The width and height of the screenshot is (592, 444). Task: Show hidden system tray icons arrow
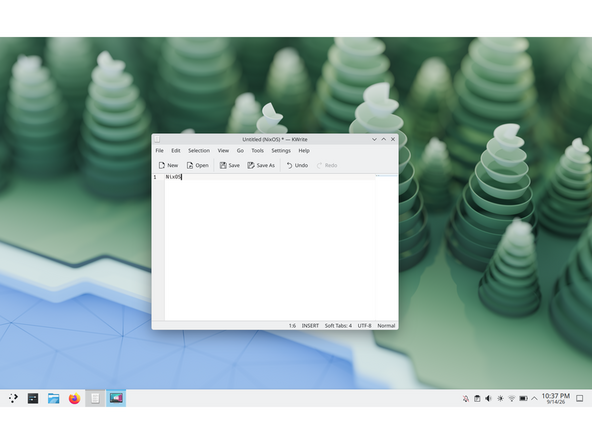click(534, 399)
